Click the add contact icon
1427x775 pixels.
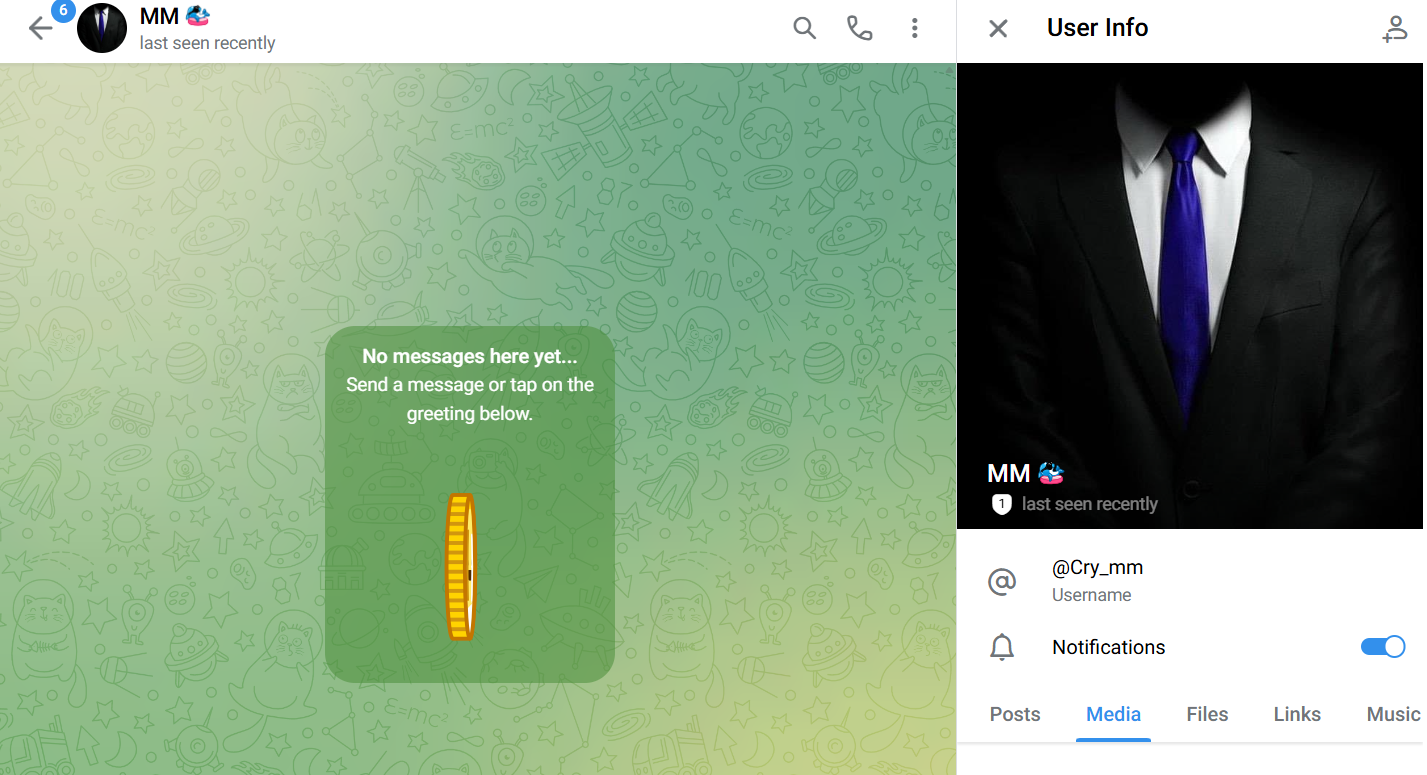1394,29
